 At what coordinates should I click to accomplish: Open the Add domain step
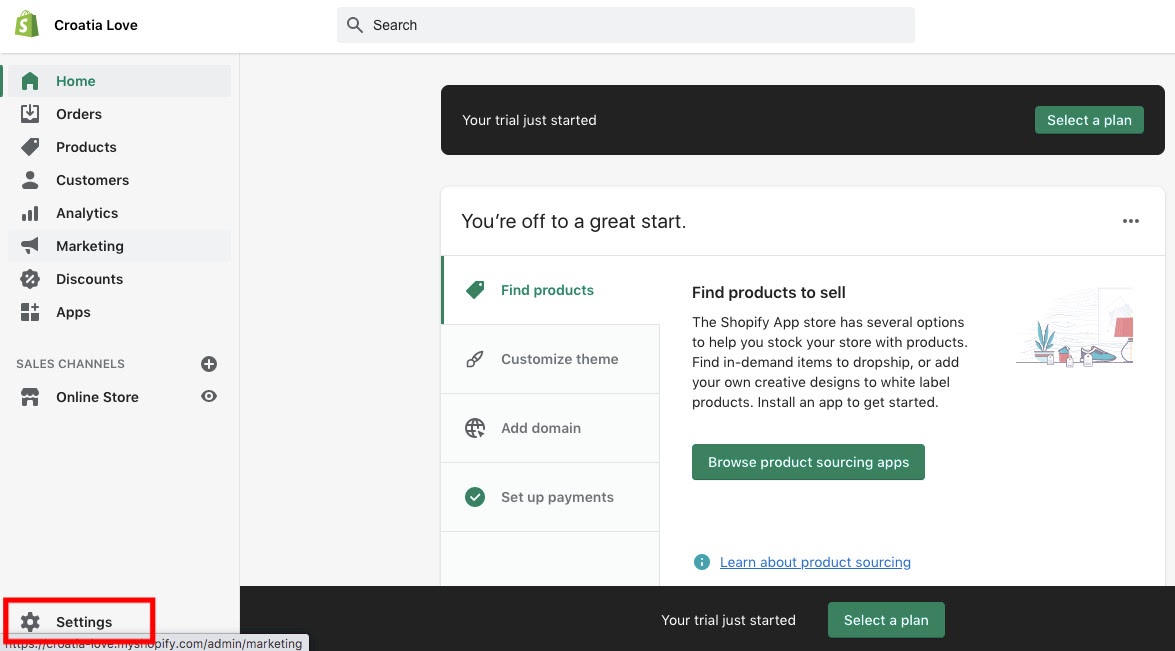tap(551, 428)
